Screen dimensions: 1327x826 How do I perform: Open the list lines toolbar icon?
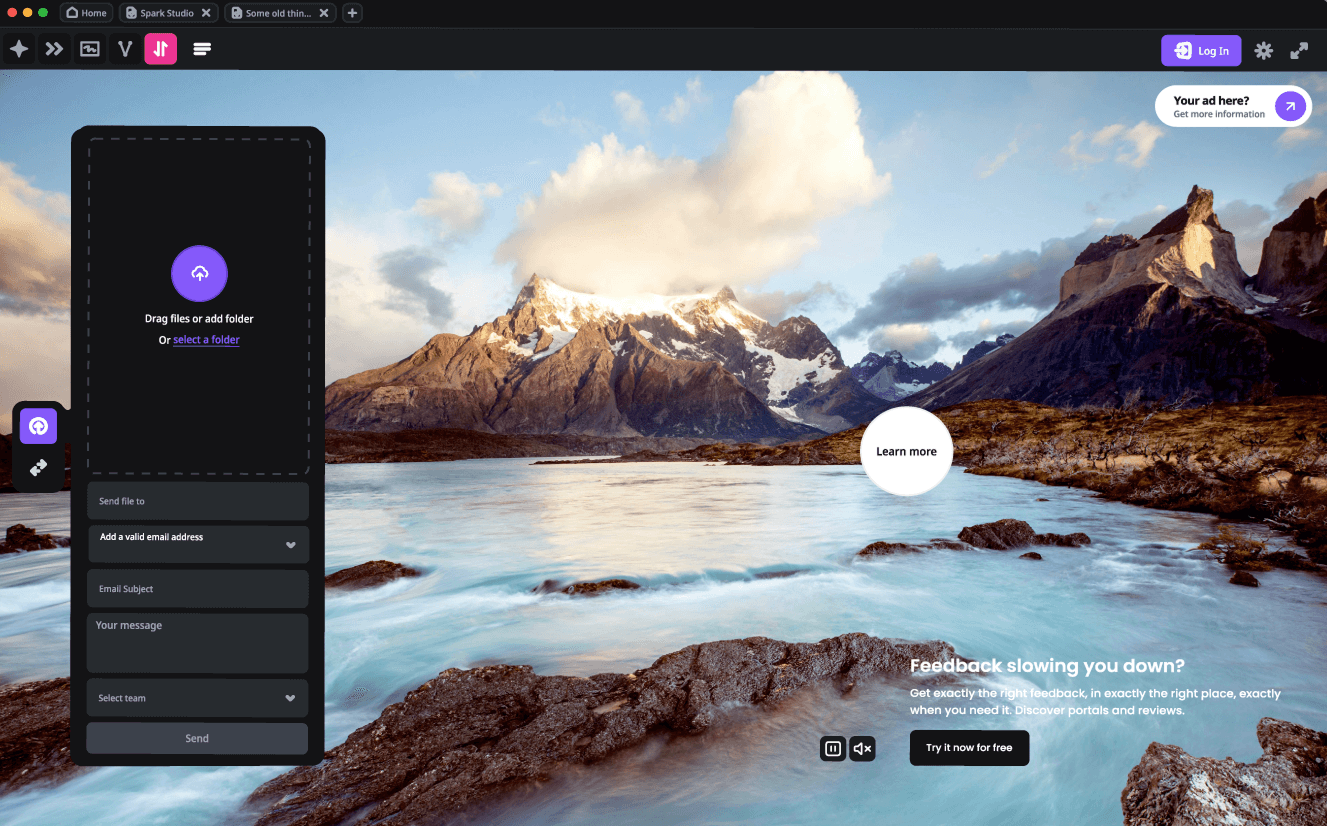tap(201, 49)
